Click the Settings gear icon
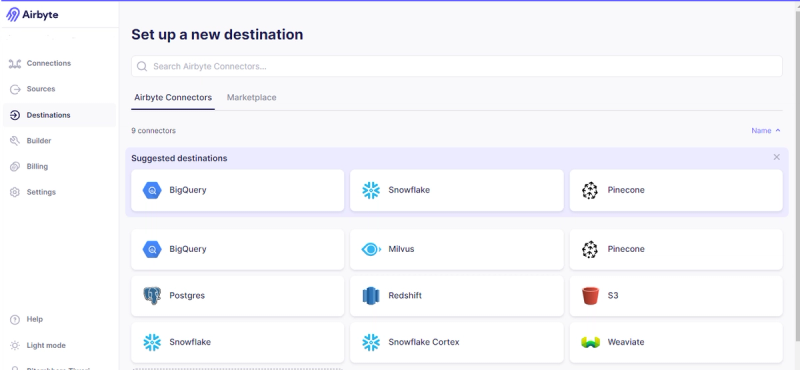 pos(15,192)
